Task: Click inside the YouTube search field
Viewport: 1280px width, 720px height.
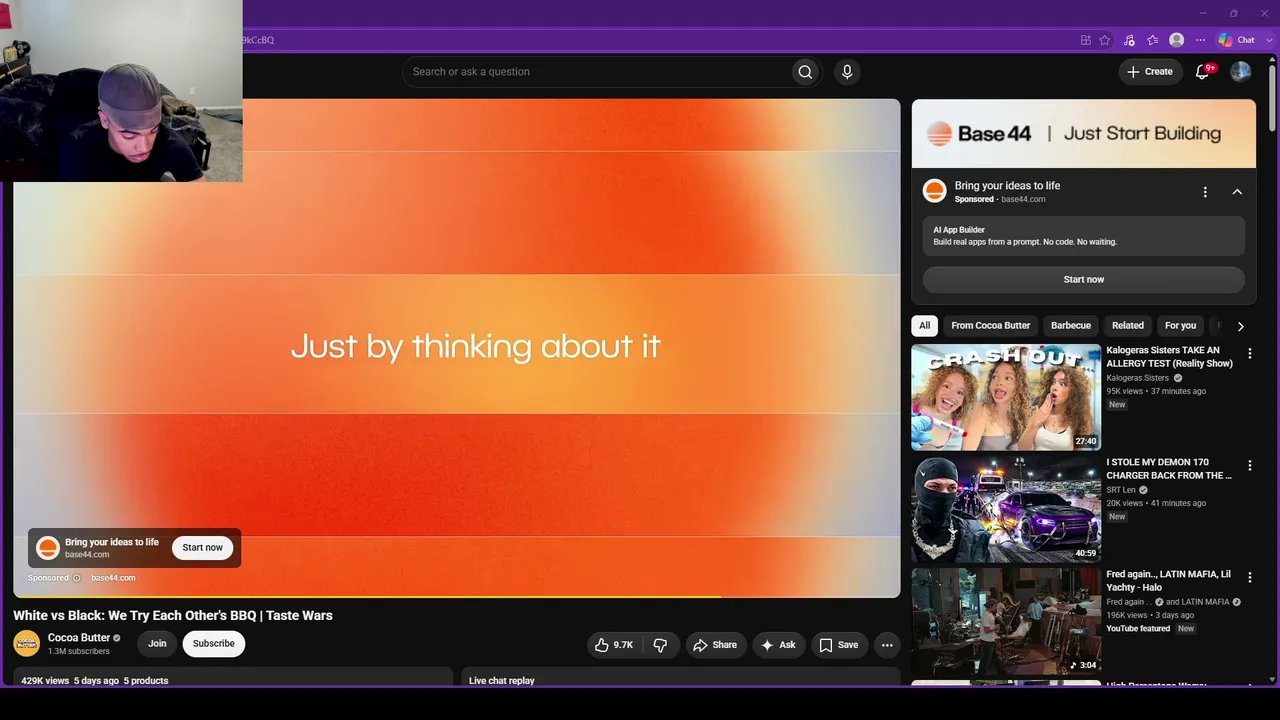Action: click(597, 72)
